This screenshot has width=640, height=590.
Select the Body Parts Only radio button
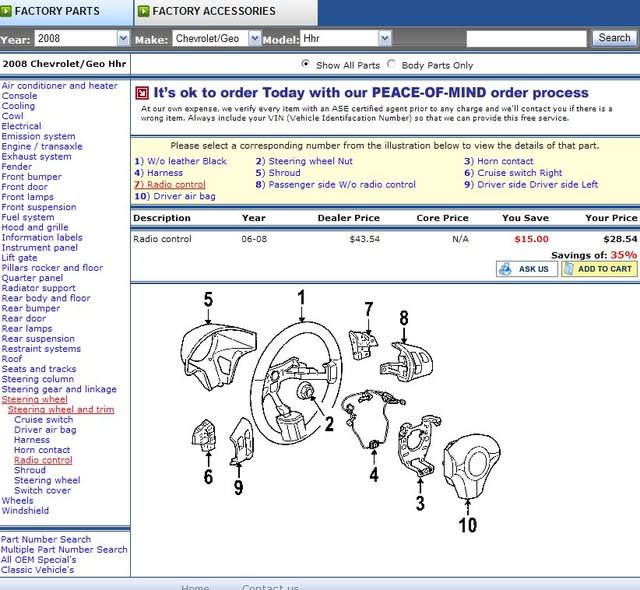[x=391, y=64]
